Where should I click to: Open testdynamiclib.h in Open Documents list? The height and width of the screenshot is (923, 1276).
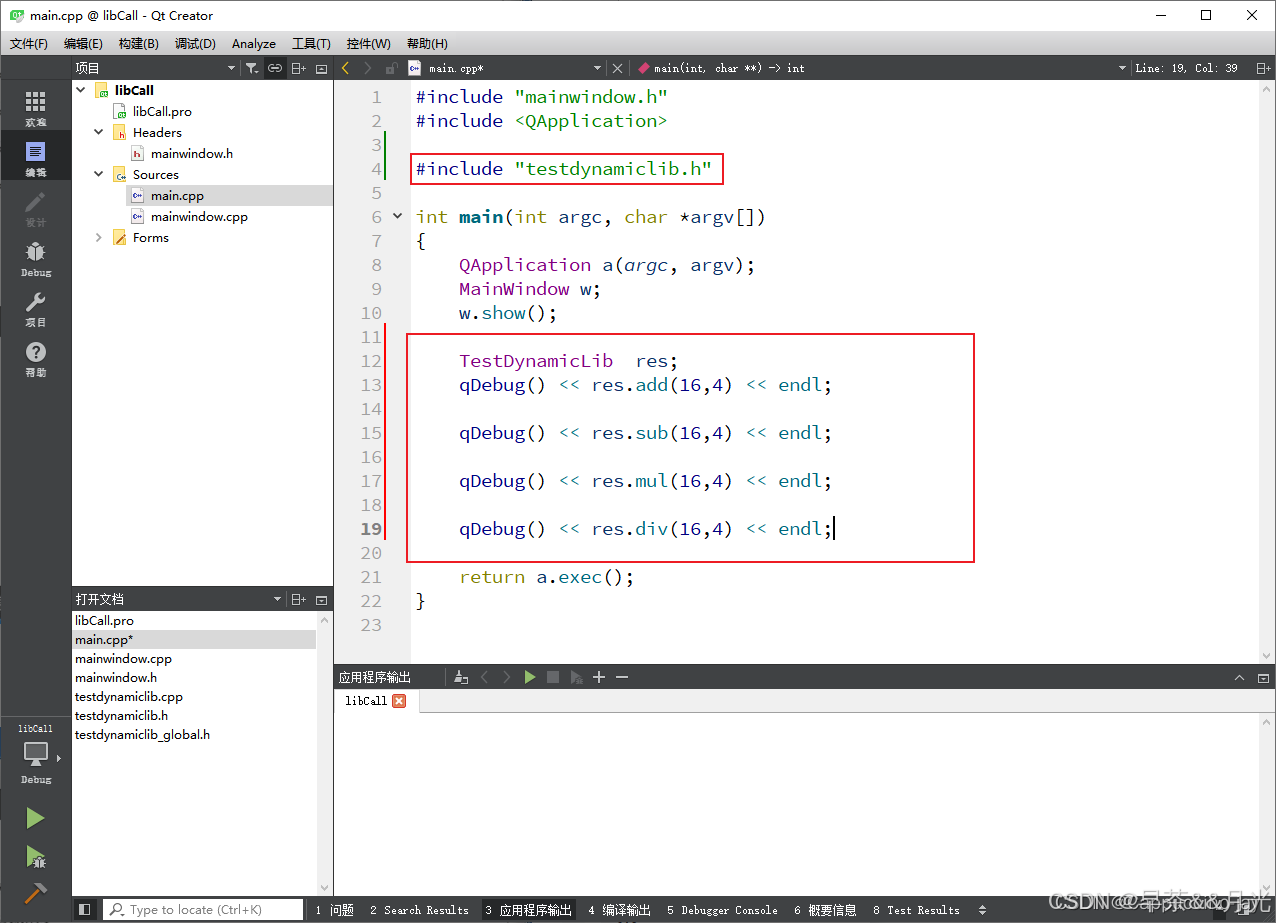coord(121,715)
